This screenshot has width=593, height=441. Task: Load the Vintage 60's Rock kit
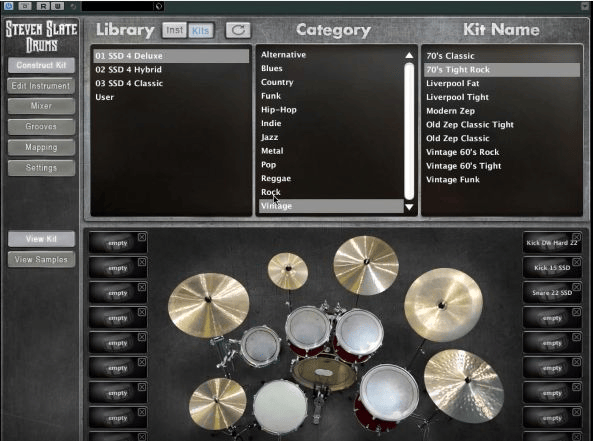pyautogui.click(x=501, y=152)
